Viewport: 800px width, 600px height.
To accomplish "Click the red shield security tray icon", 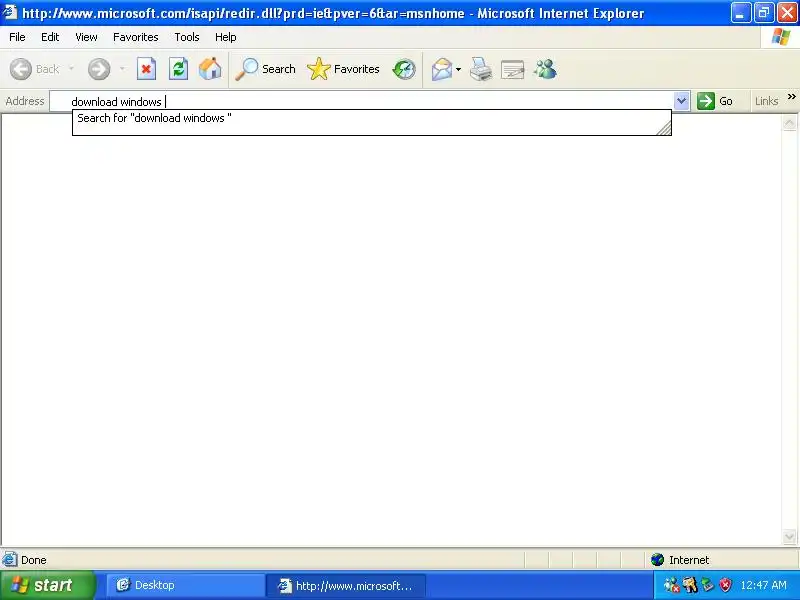I will pyautogui.click(x=725, y=585).
